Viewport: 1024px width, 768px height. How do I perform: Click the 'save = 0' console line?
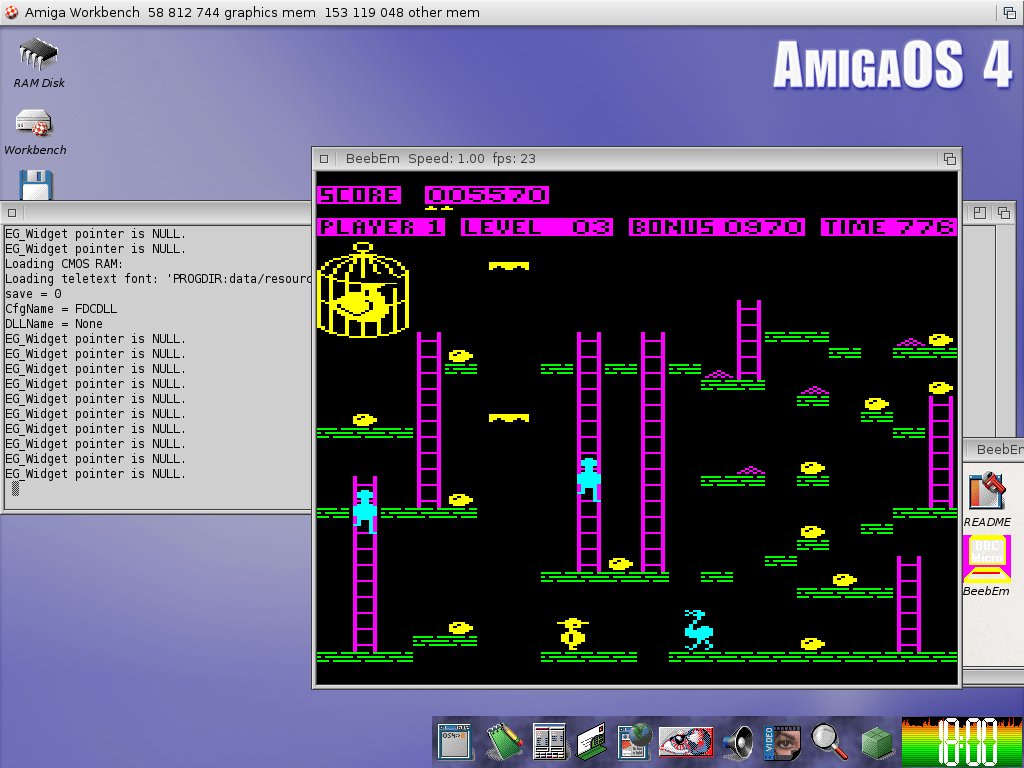pyautogui.click(x=33, y=294)
